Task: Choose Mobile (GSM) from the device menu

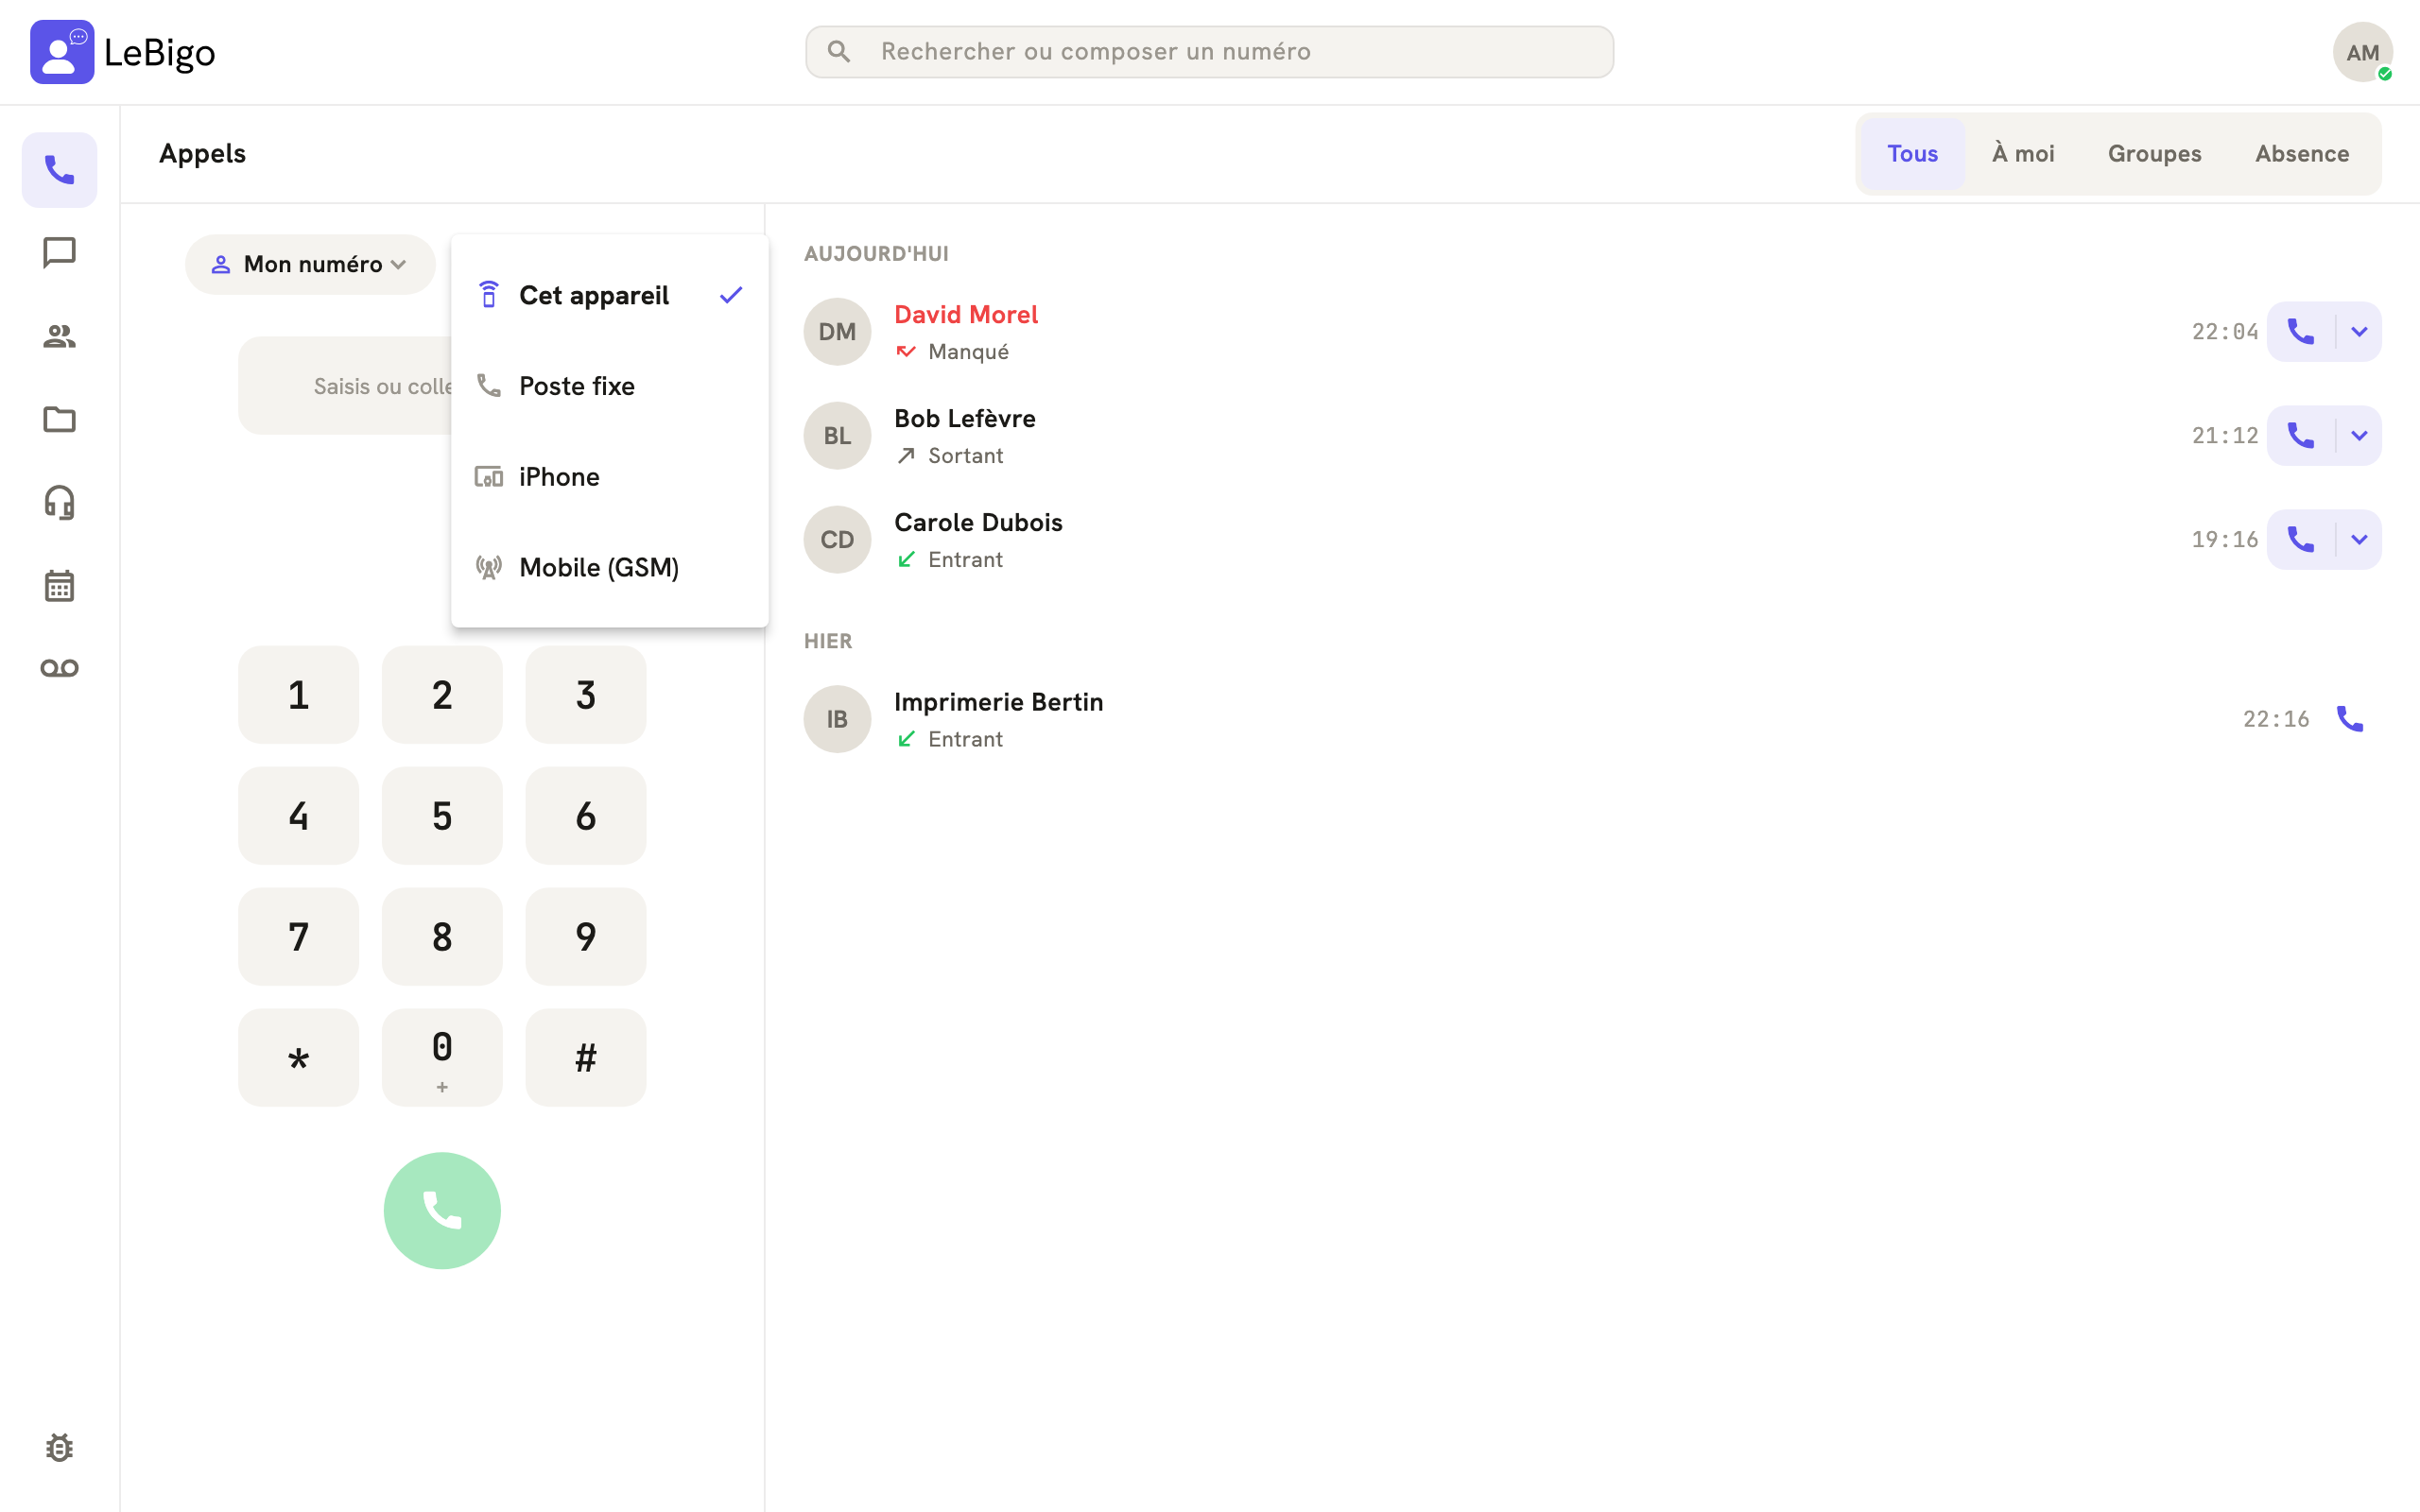Action: point(609,567)
